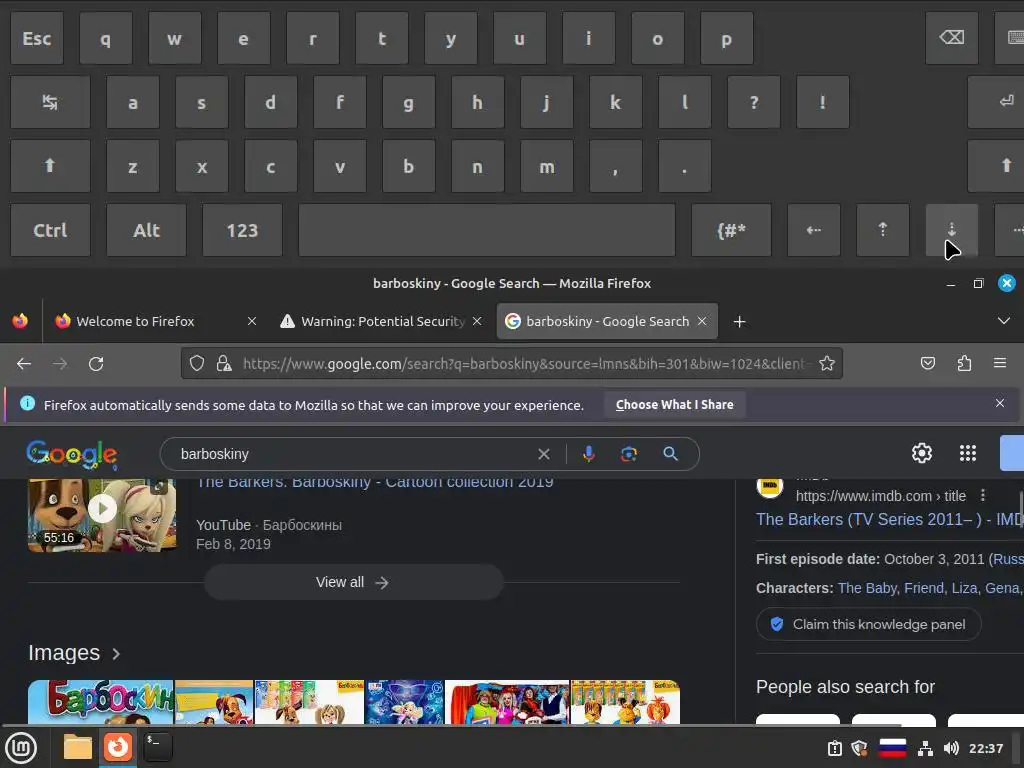This screenshot has width=1024, height=768.
Task: Tap the period key on the keyboard
Action: coord(684,166)
